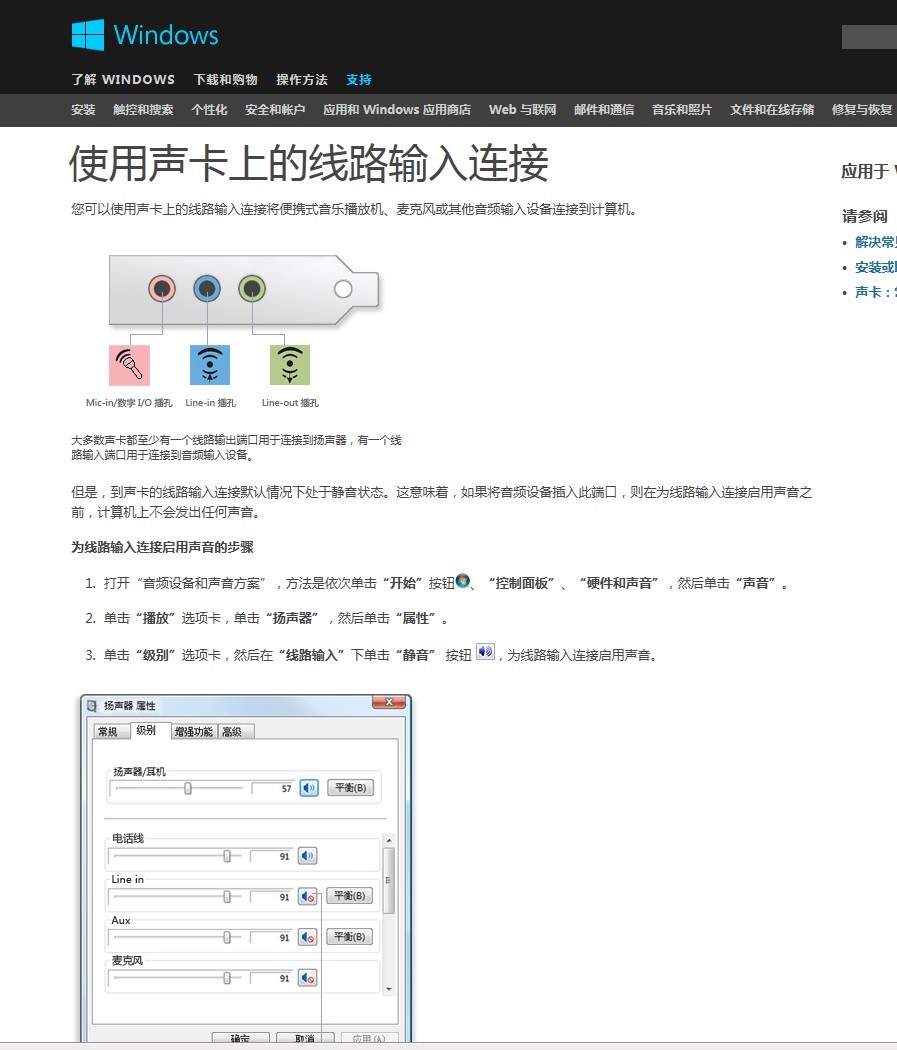Open 了解 WINDOWS menu
Viewport: 897px width, 1050px height.
point(123,80)
